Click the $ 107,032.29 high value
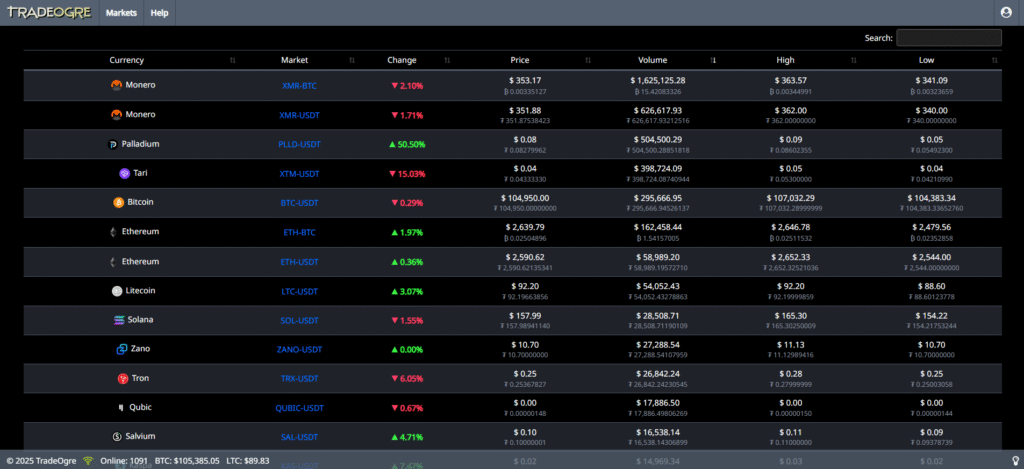The width and height of the screenshot is (1024, 469). point(790,198)
